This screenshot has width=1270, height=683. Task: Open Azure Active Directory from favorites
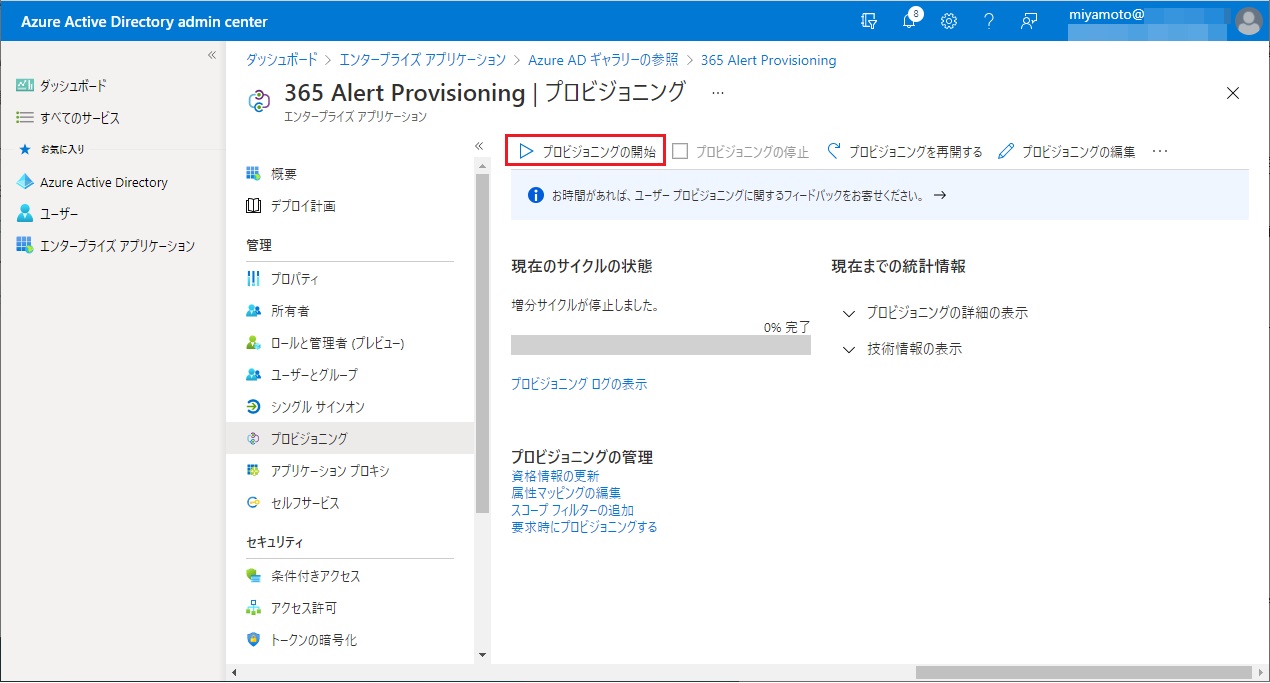[103, 182]
